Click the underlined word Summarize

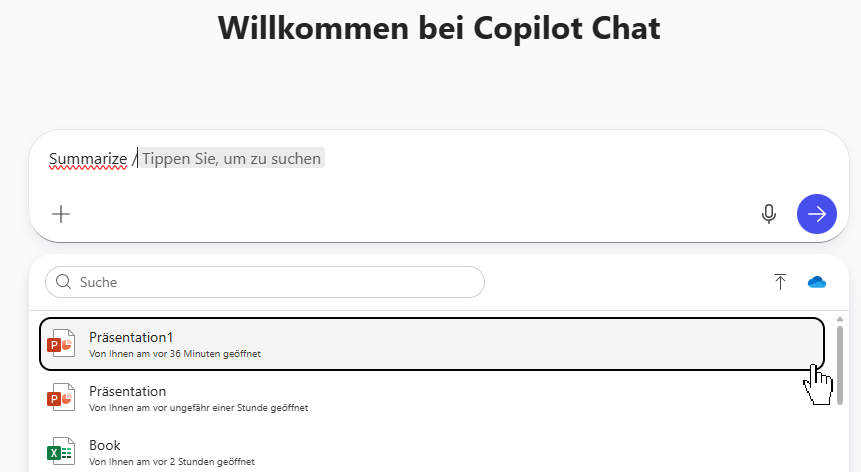[88, 159]
